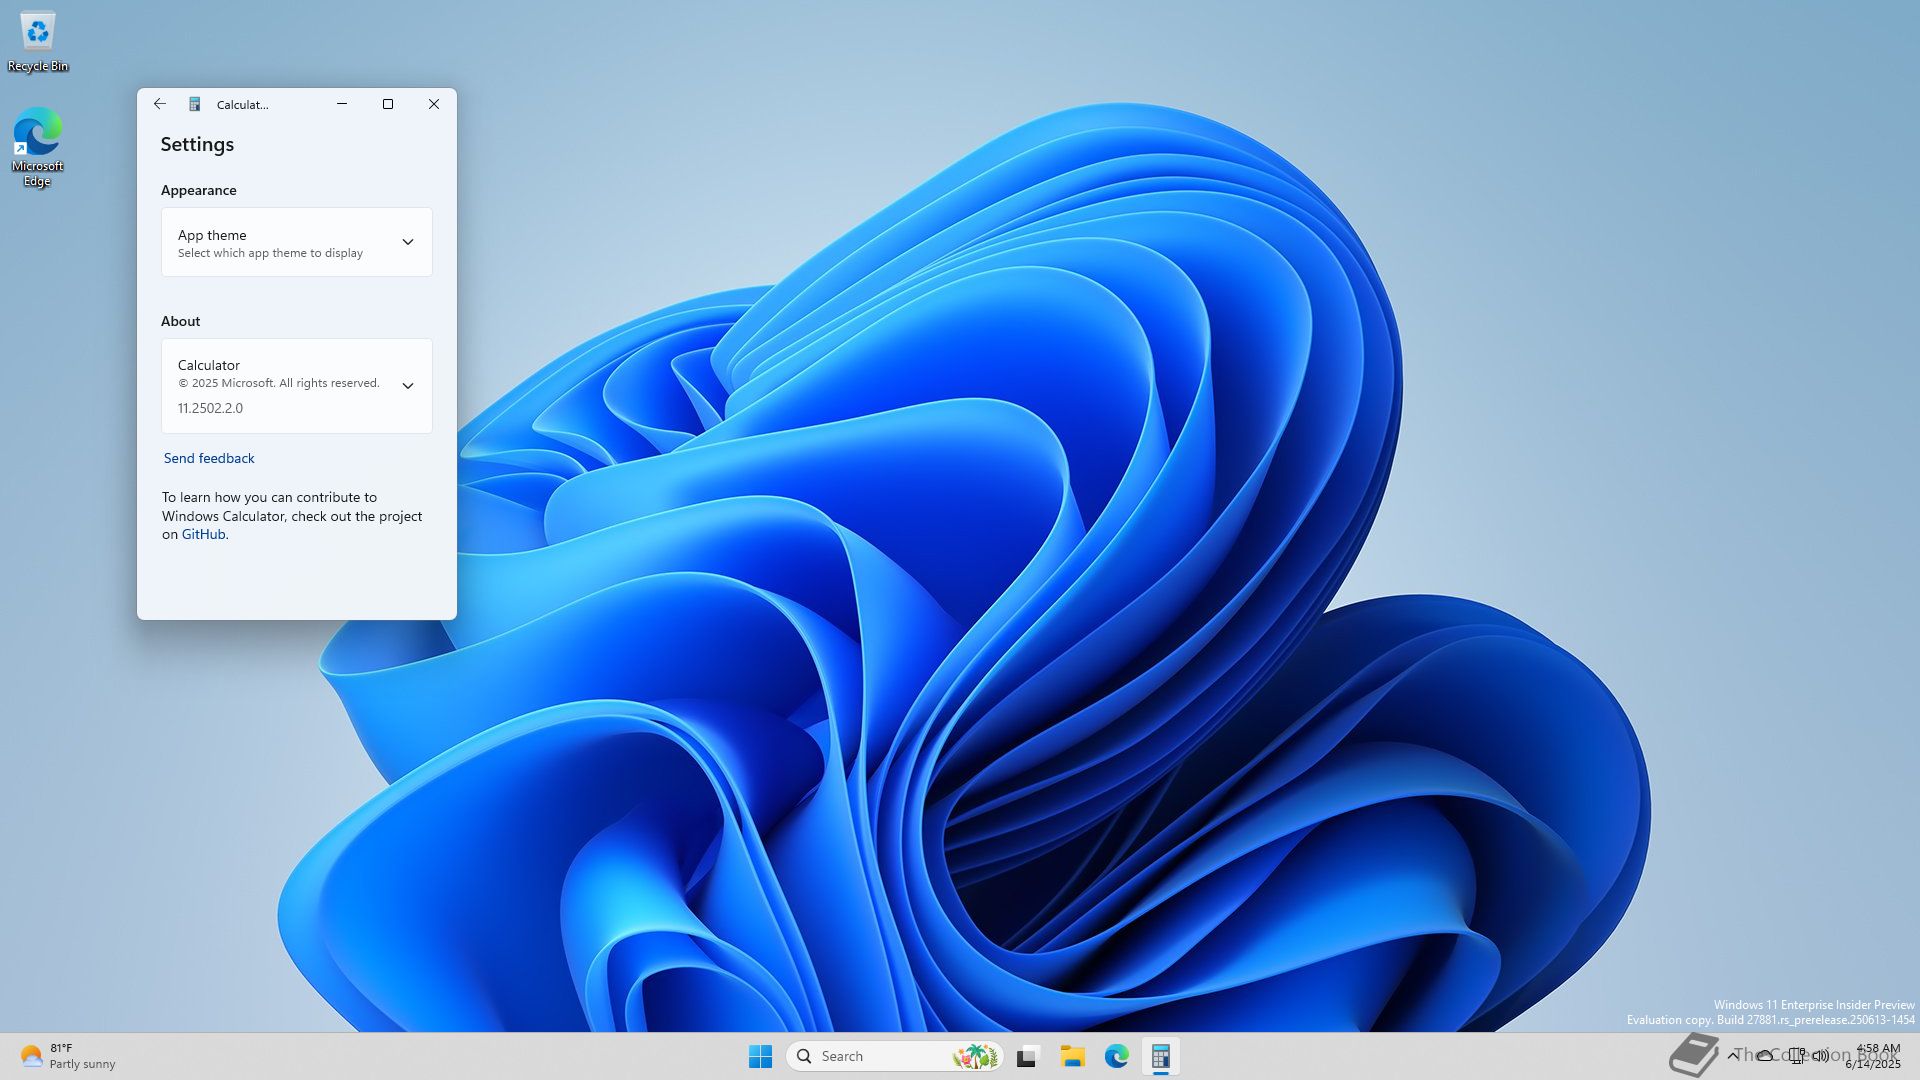The image size is (1920, 1080).
Task: Show hidden system tray icons
Action: [1733, 1056]
